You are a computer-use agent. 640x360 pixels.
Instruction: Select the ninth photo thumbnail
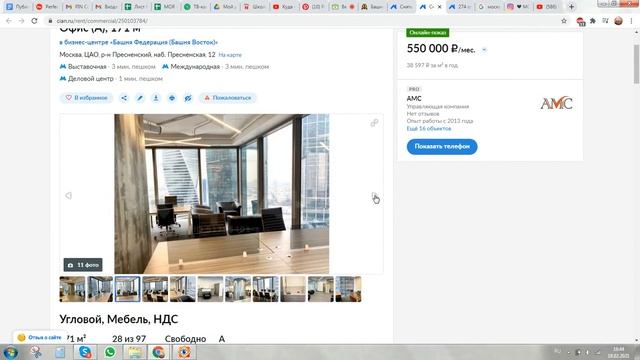click(x=293, y=289)
